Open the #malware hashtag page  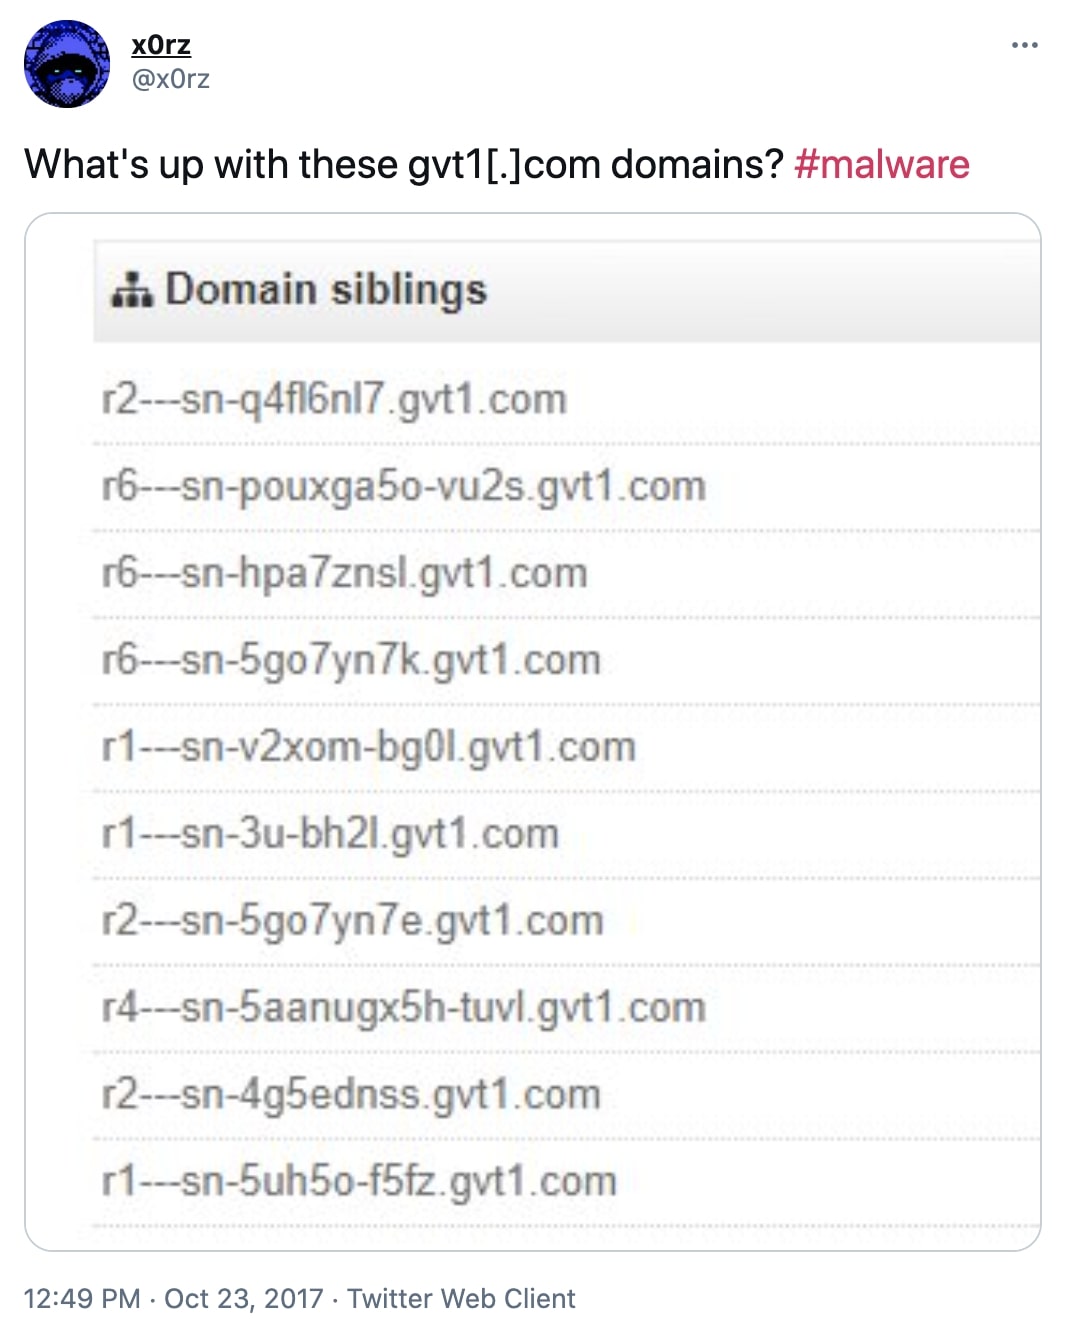881,164
